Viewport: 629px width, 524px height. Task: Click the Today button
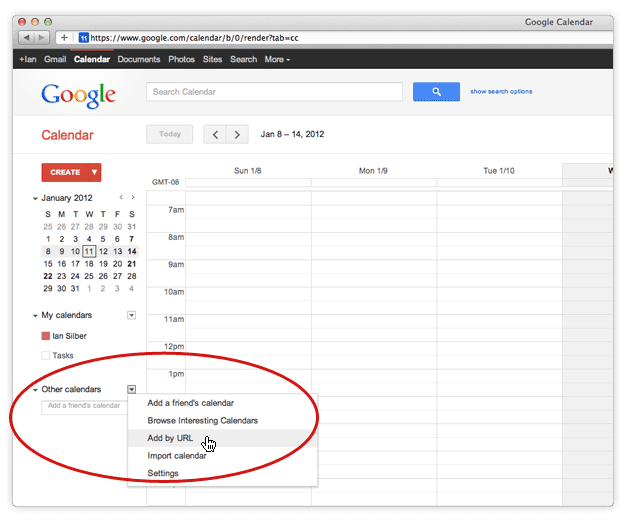(x=170, y=134)
